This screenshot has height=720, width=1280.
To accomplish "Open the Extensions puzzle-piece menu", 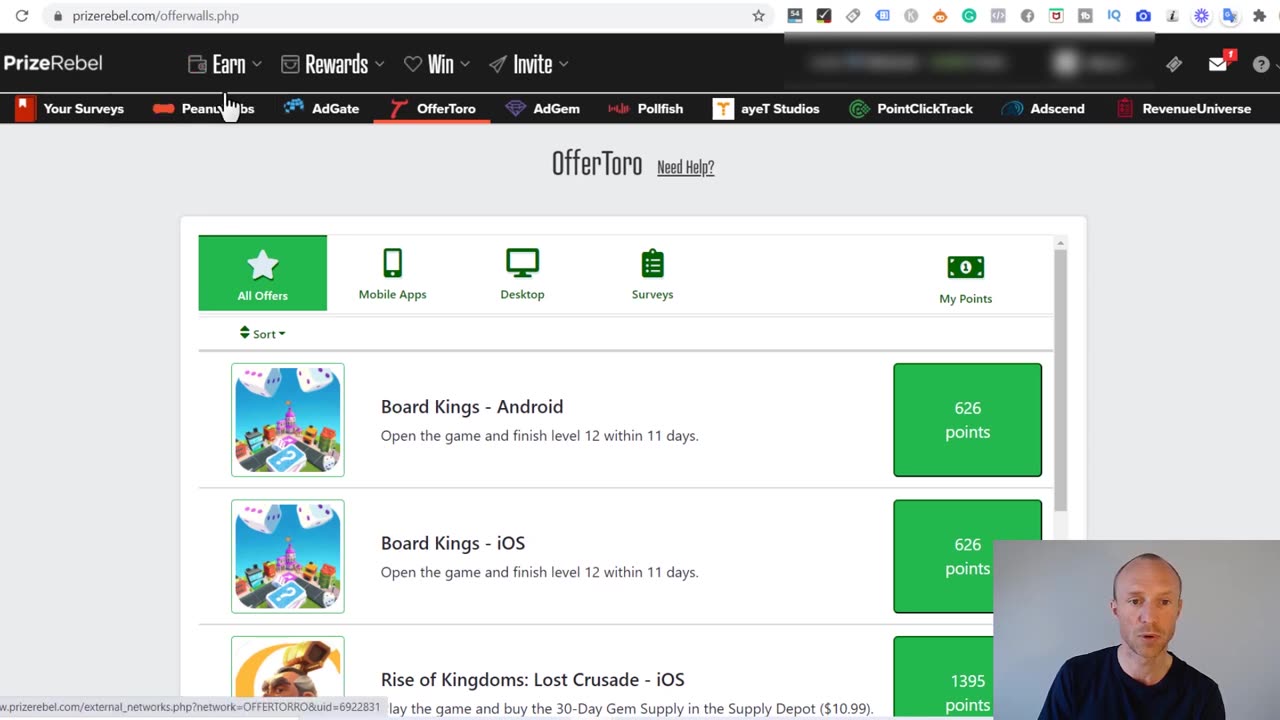I will [1259, 16].
